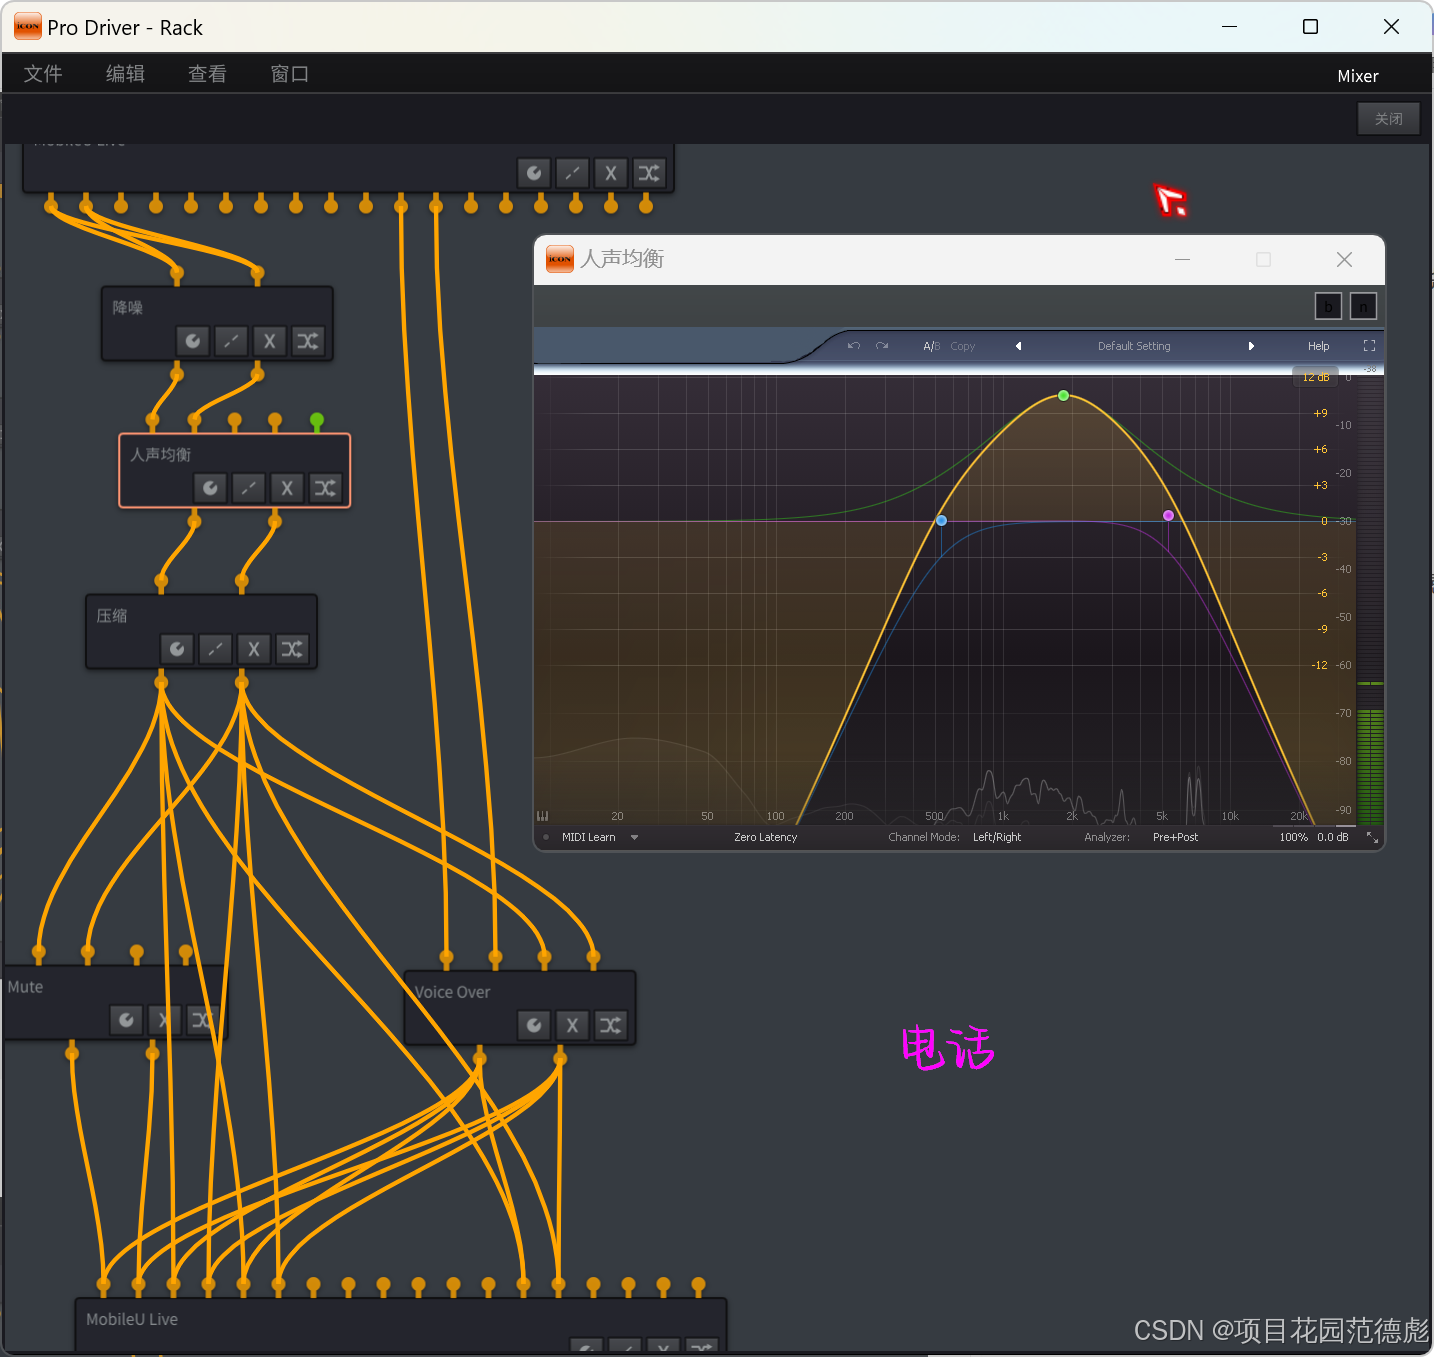This screenshot has height=1357, width=1434.
Task: Click X icon on Voice Over node
Action: click(572, 1025)
